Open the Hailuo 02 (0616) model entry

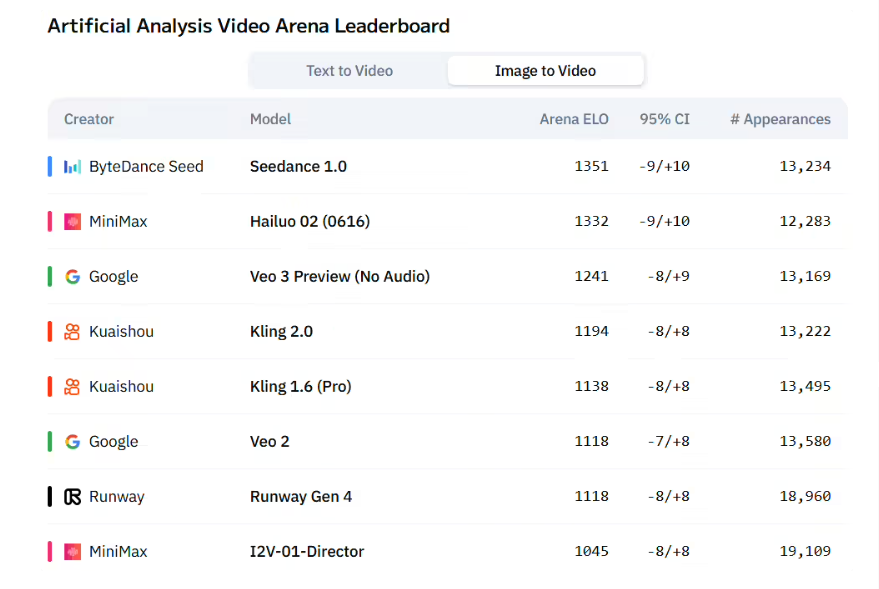coord(310,221)
